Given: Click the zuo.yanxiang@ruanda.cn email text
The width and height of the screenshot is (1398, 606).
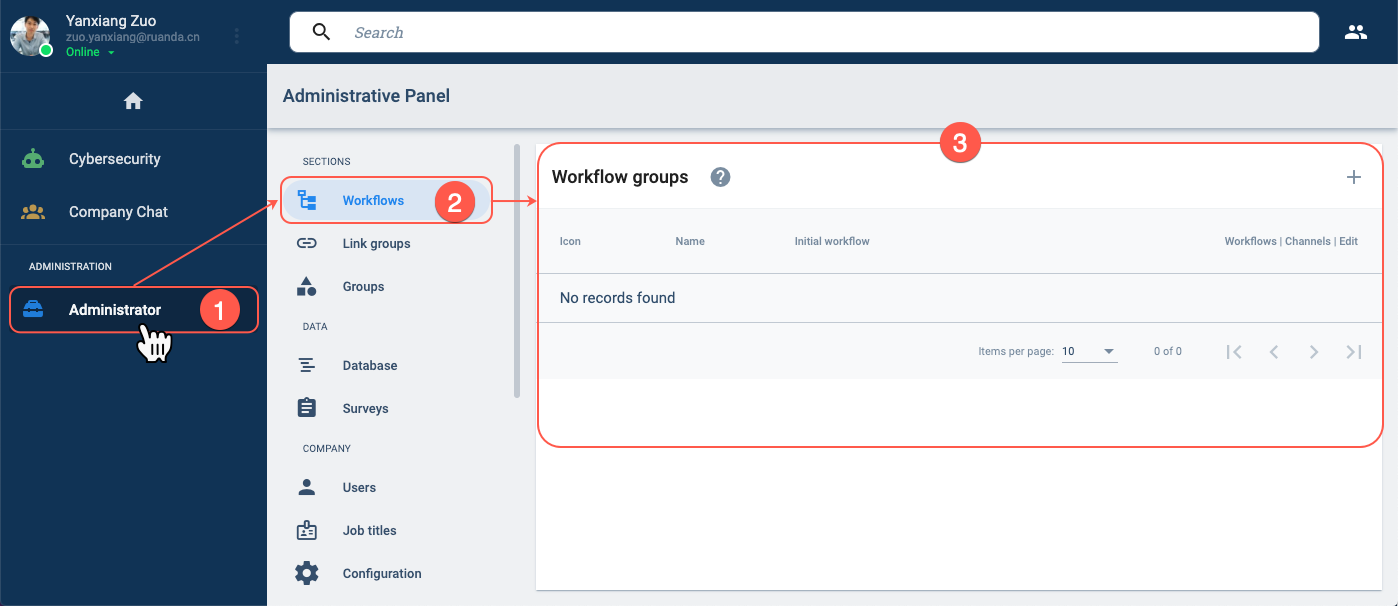Looking at the screenshot, I should [133, 37].
